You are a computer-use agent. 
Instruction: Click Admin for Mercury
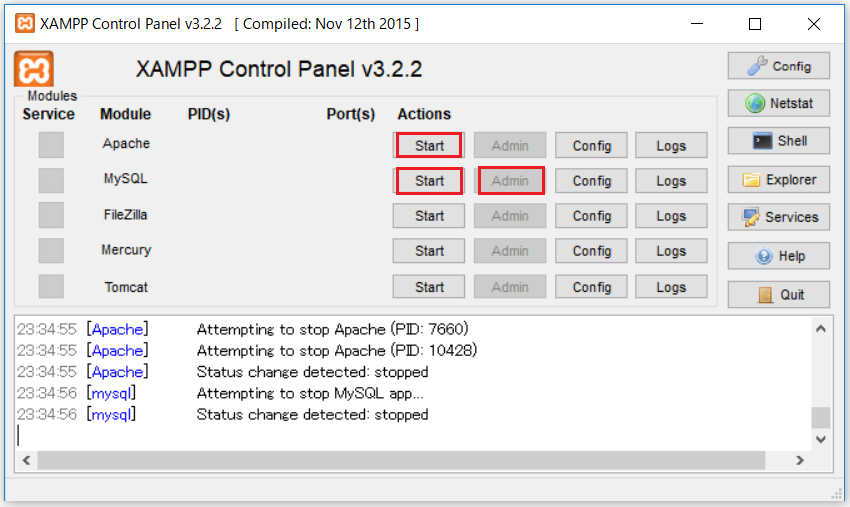point(510,251)
